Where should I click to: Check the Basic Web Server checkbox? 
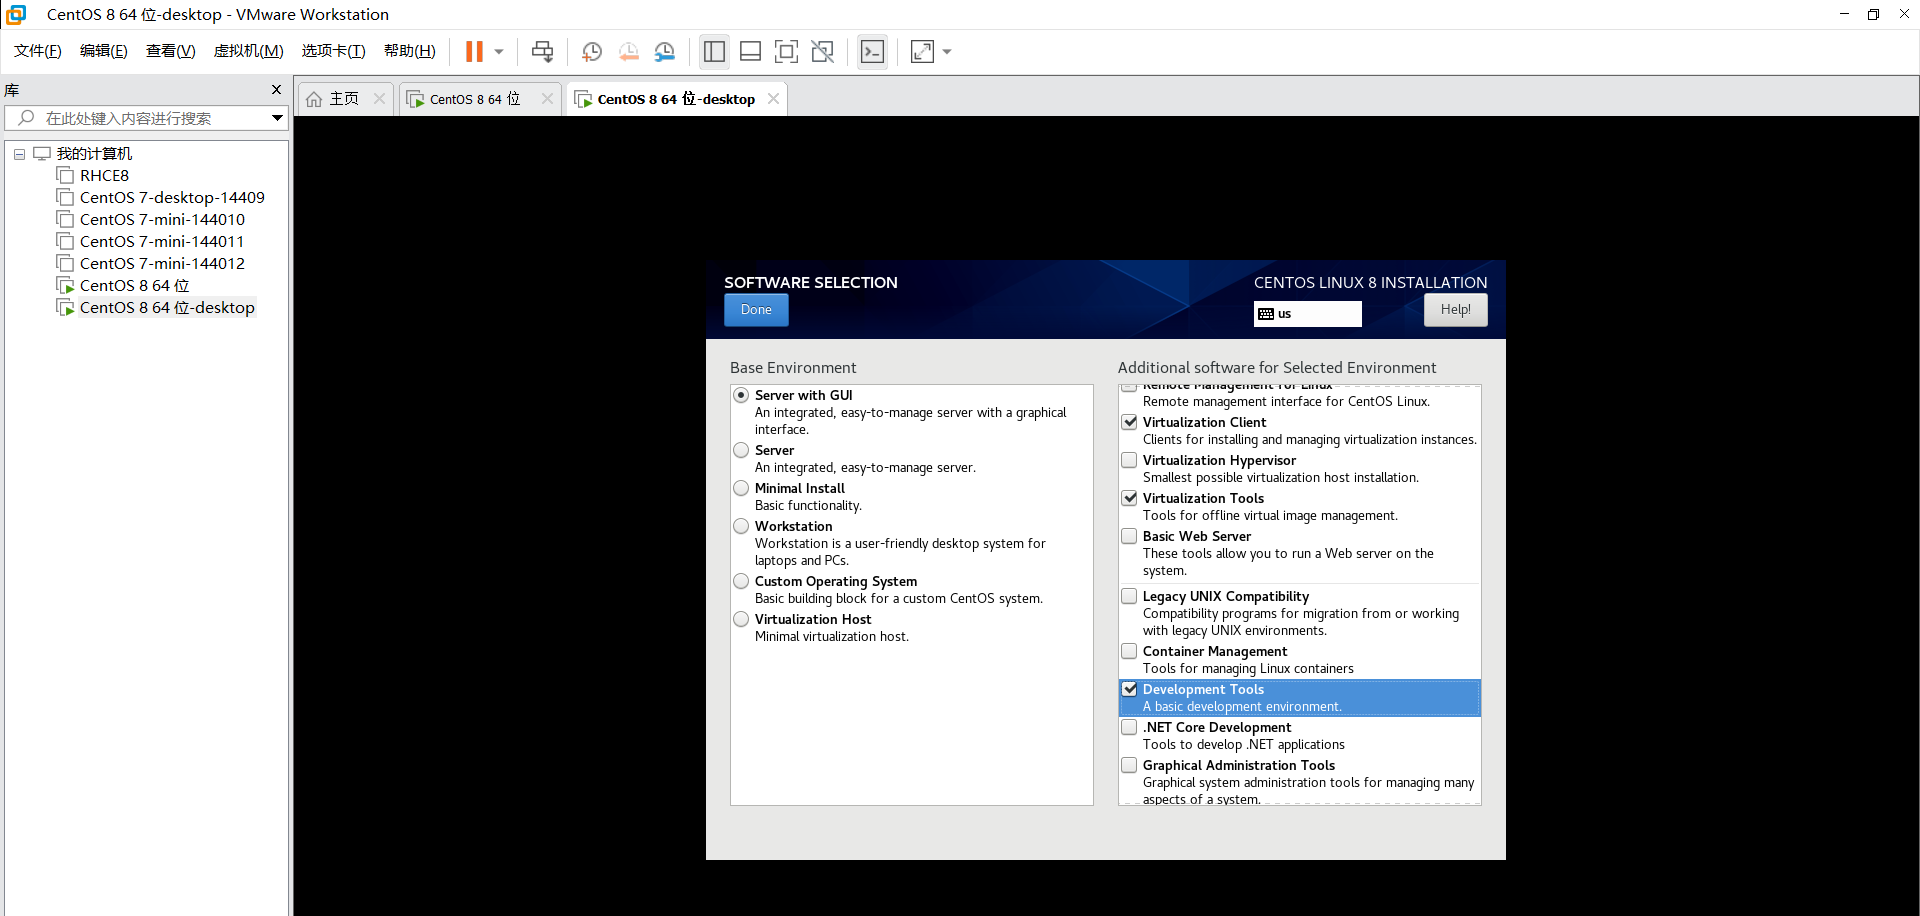[1129, 537]
